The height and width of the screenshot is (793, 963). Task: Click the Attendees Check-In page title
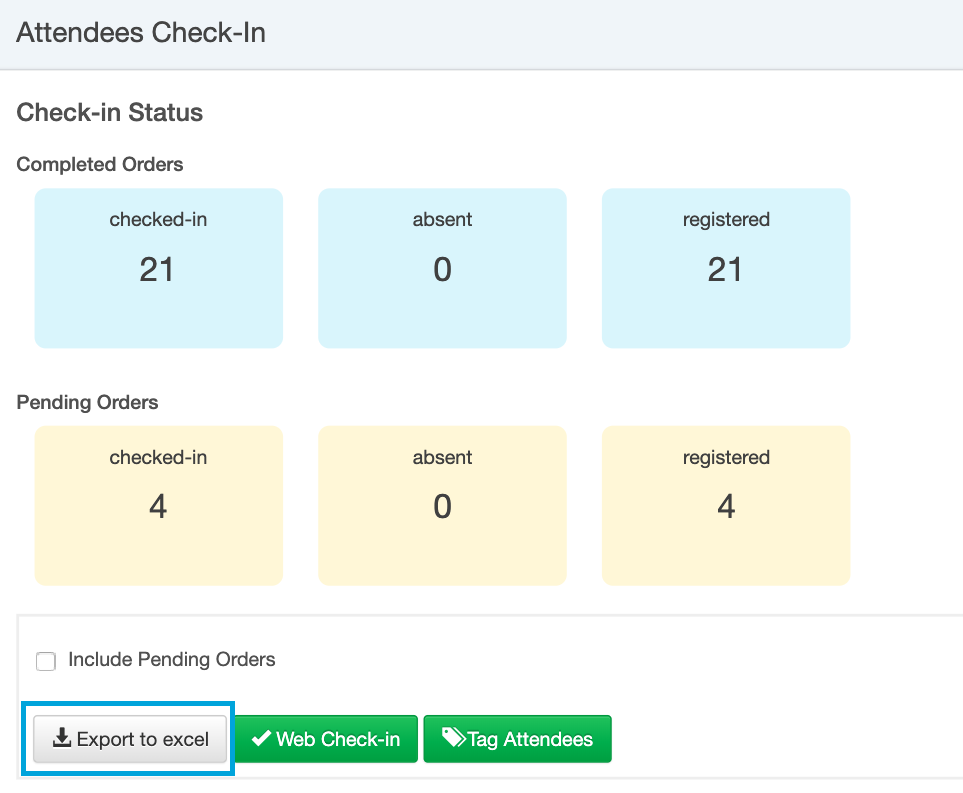point(141,33)
